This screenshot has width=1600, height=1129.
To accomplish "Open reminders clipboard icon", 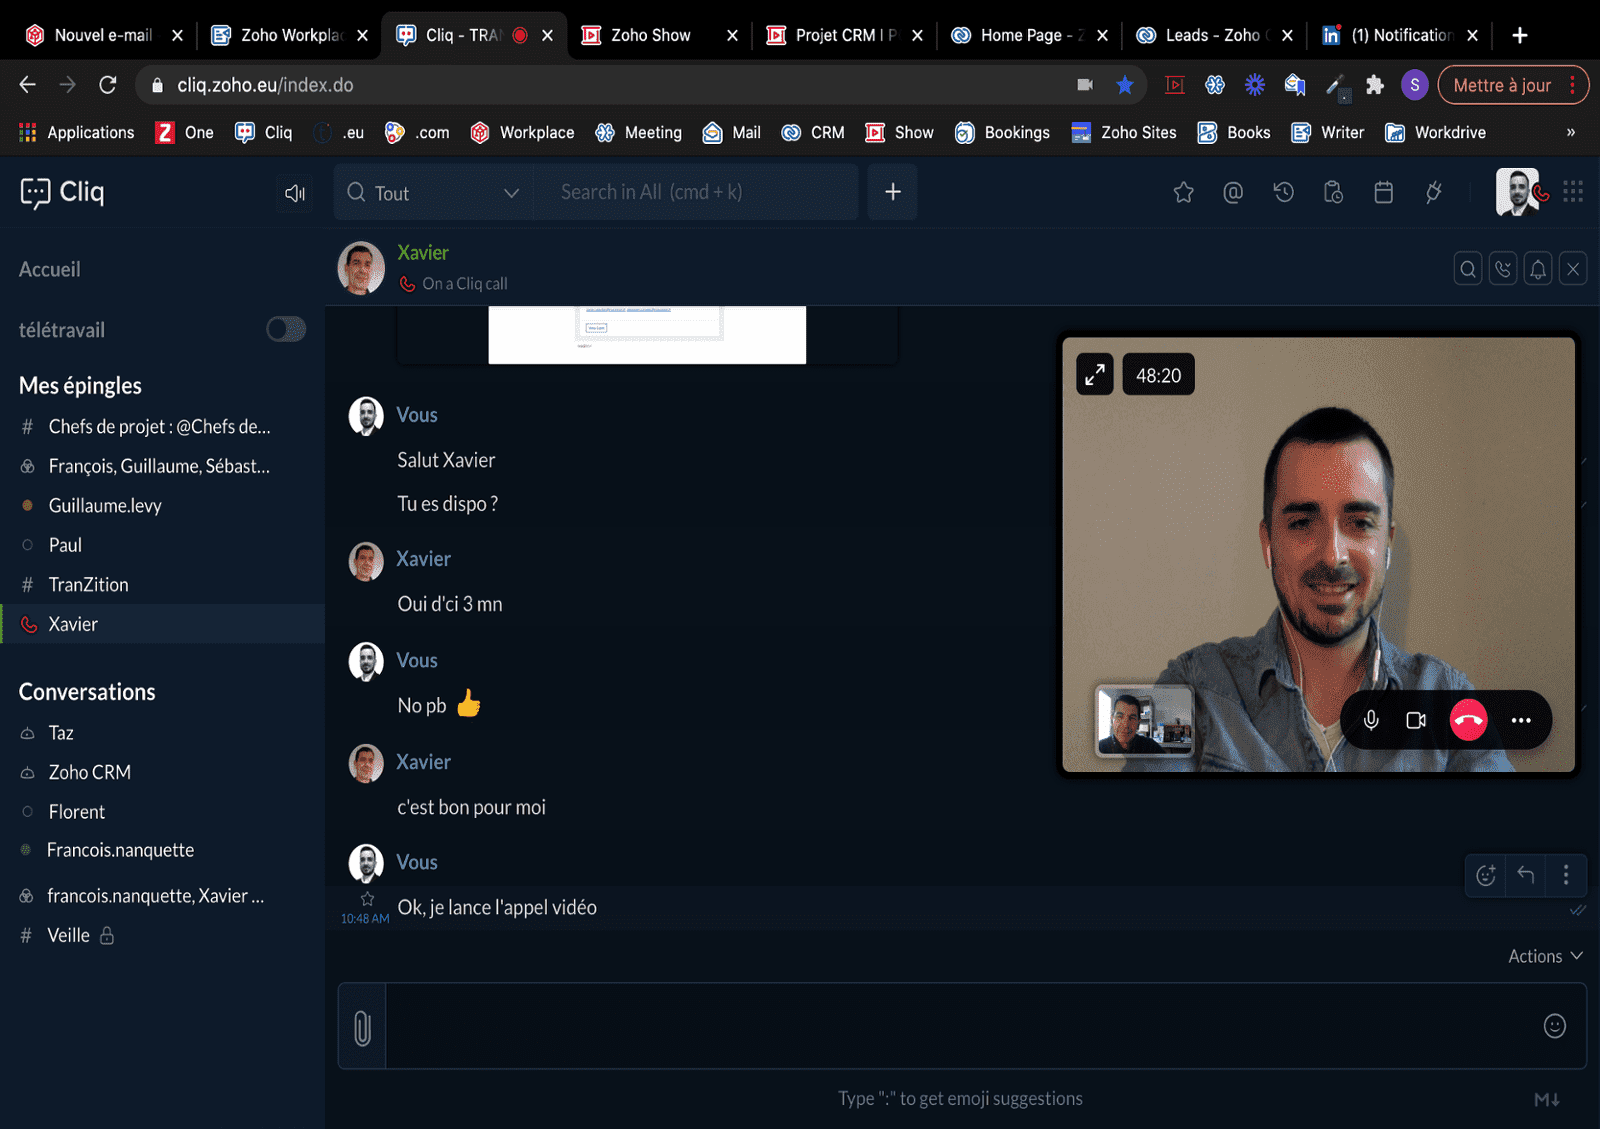I will pos(1333,192).
